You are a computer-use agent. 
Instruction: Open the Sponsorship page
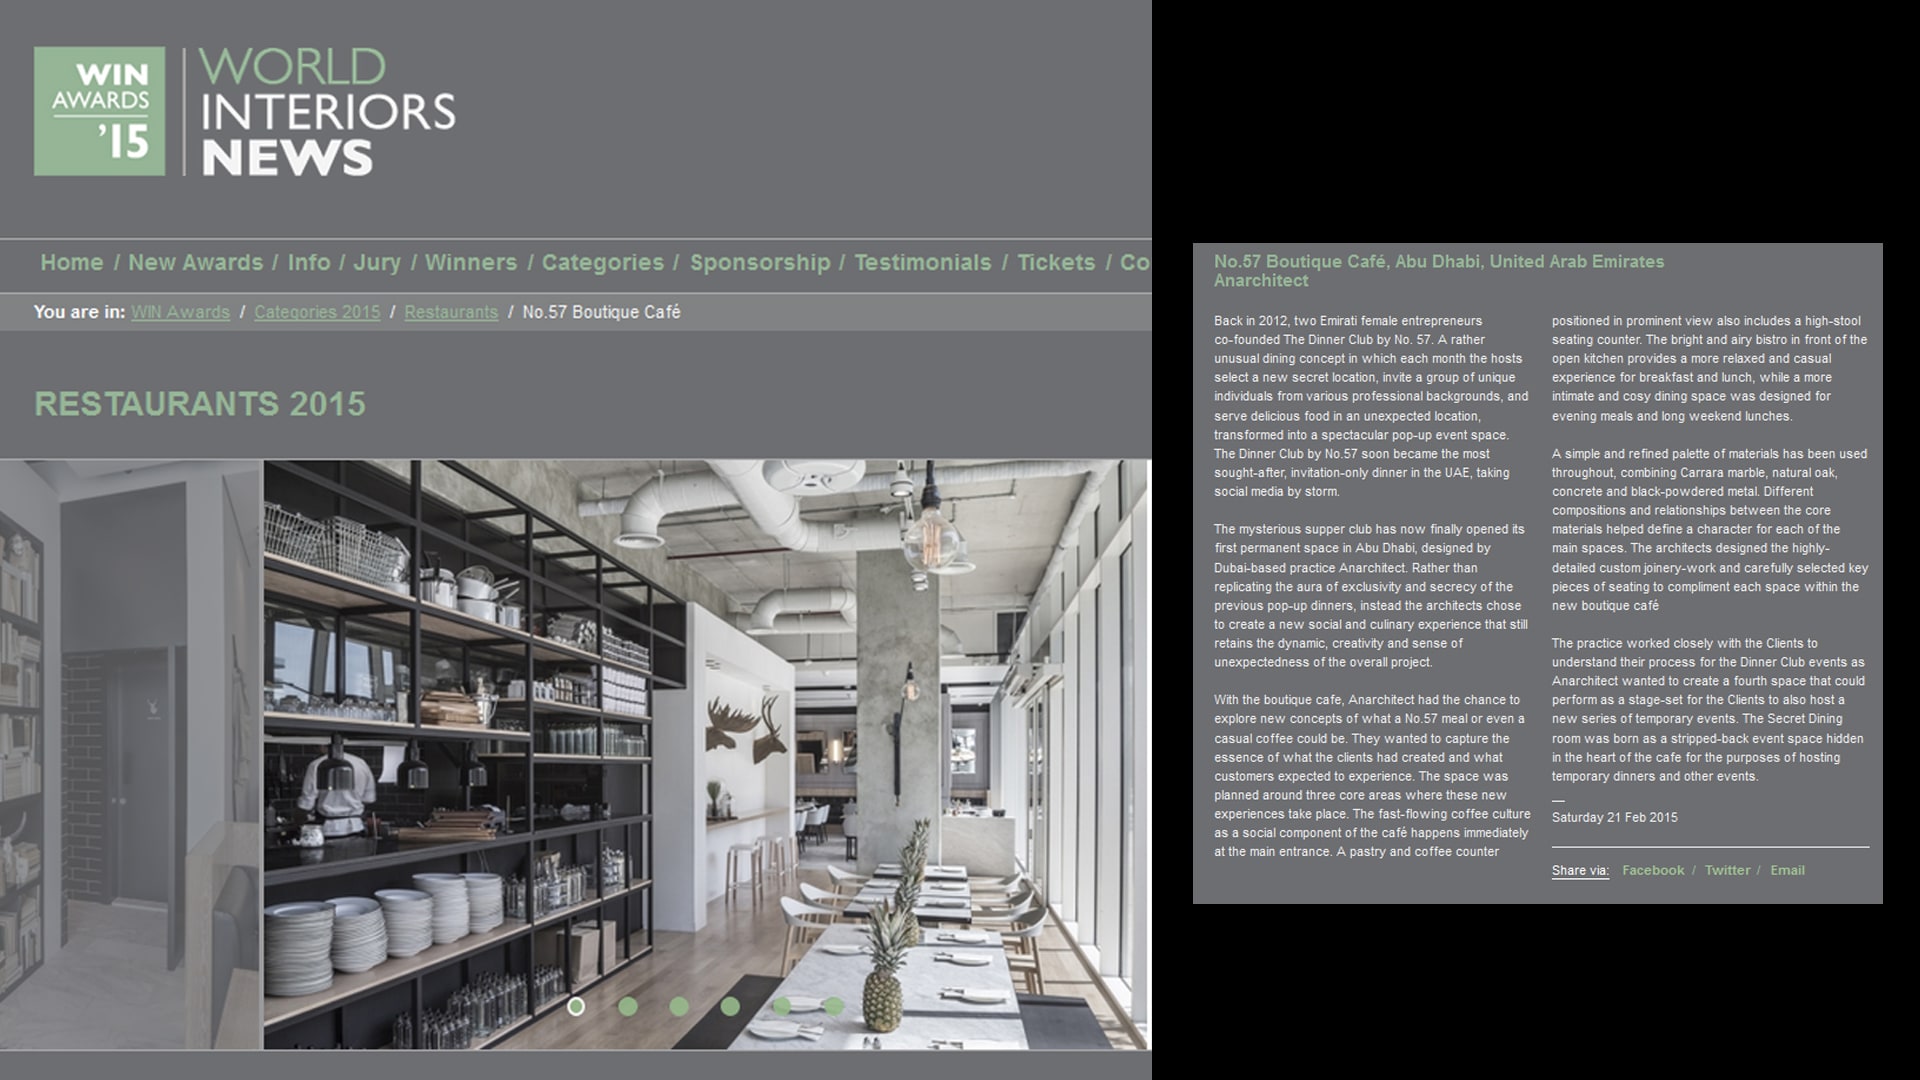759,263
